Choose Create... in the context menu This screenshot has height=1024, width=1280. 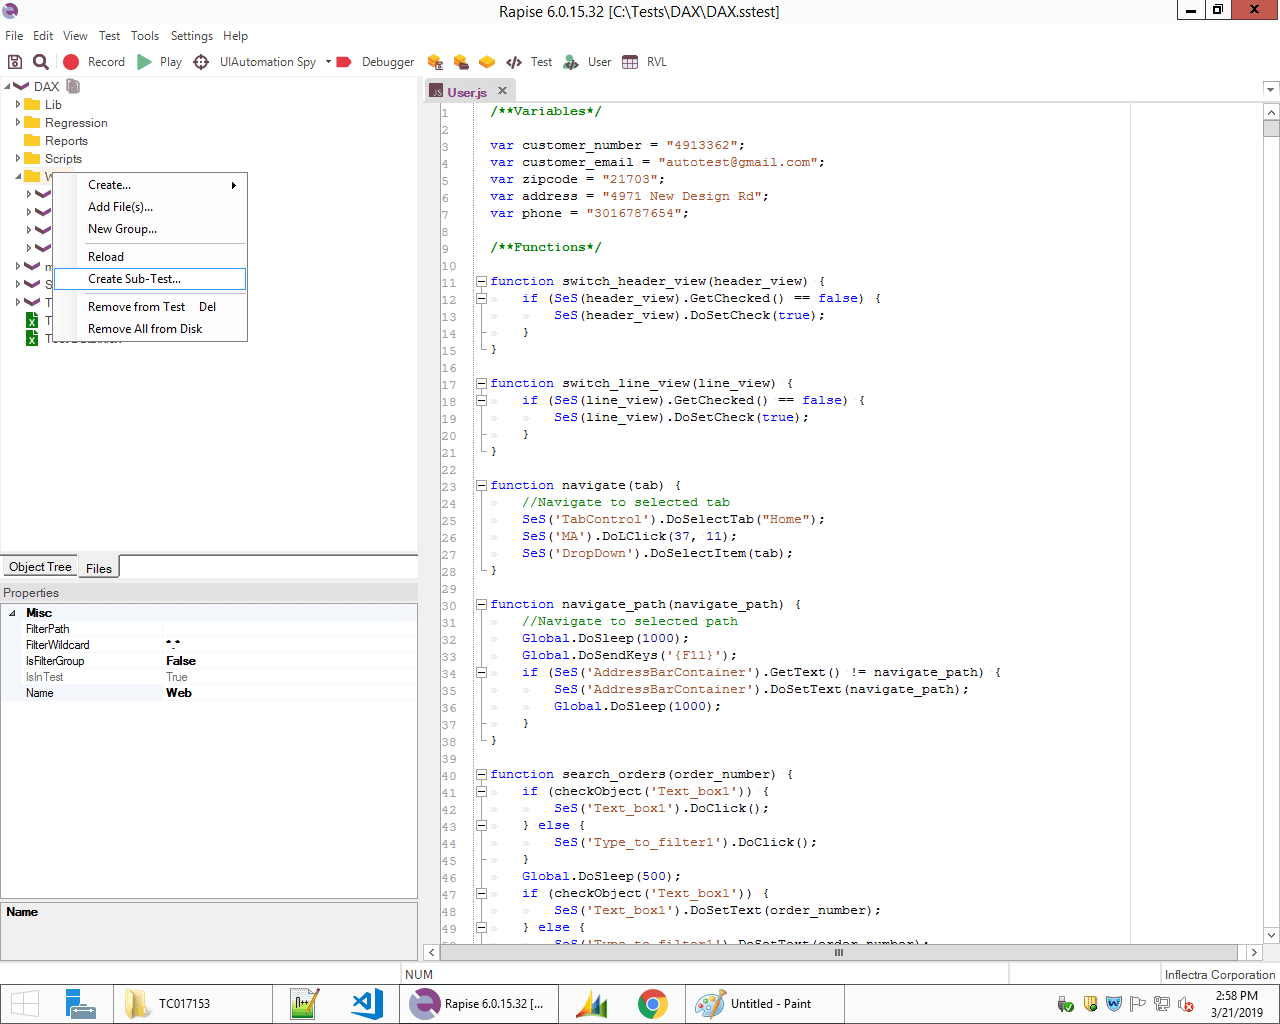150,185
